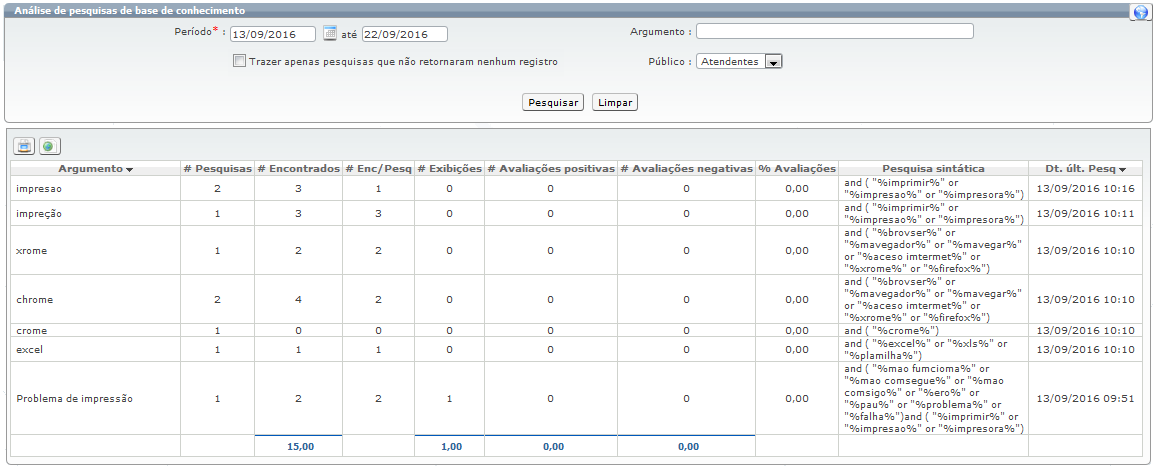Click the # Pesquisas column header
Viewport: 1157px width, 468px height.
tap(217, 169)
